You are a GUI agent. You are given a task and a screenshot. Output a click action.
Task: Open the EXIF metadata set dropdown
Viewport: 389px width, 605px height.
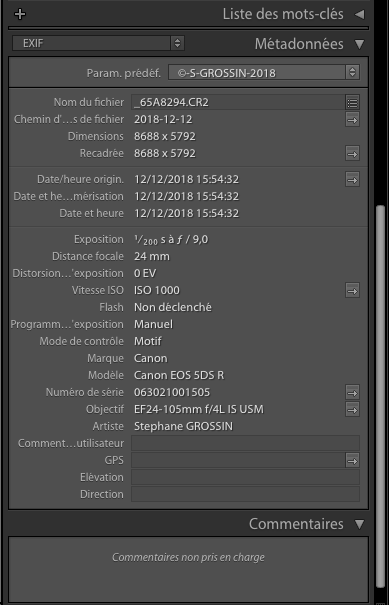pyautogui.click(x=98, y=43)
